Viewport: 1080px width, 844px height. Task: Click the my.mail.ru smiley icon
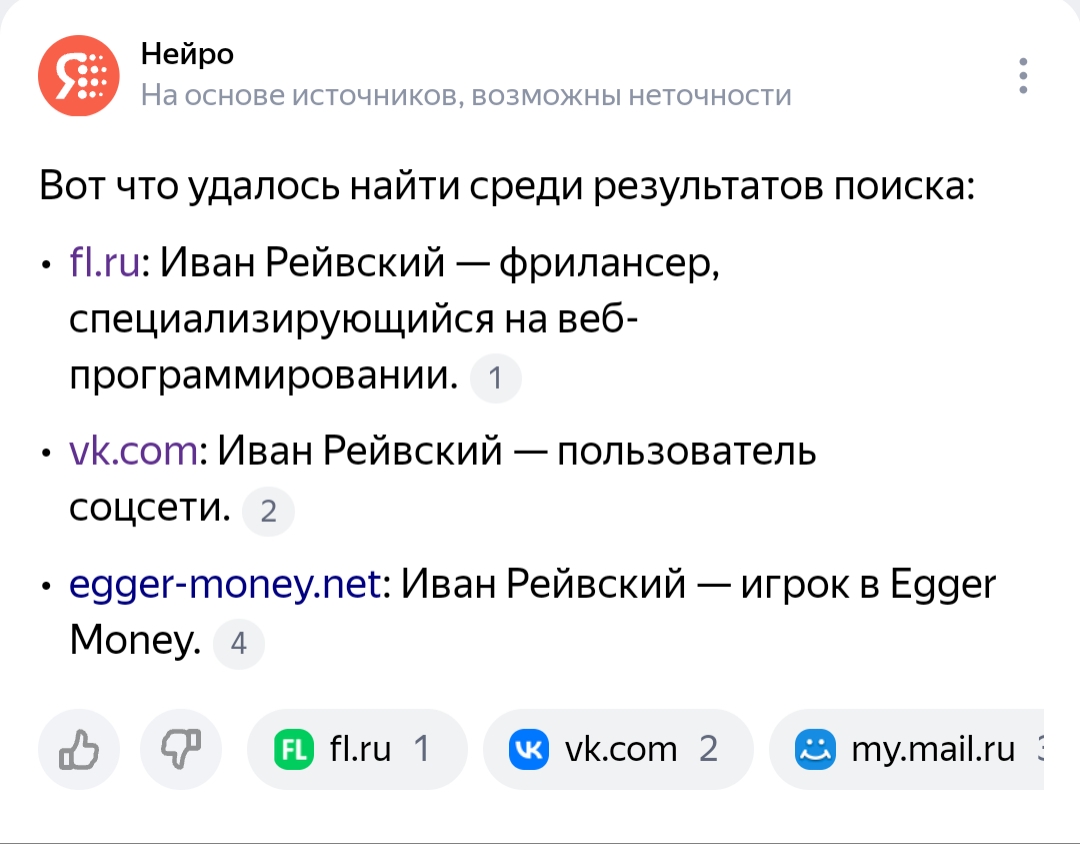[815, 749]
